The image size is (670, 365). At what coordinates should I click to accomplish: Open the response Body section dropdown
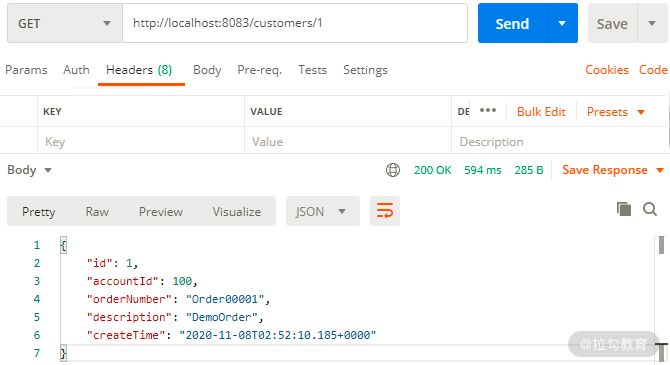tap(29, 170)
